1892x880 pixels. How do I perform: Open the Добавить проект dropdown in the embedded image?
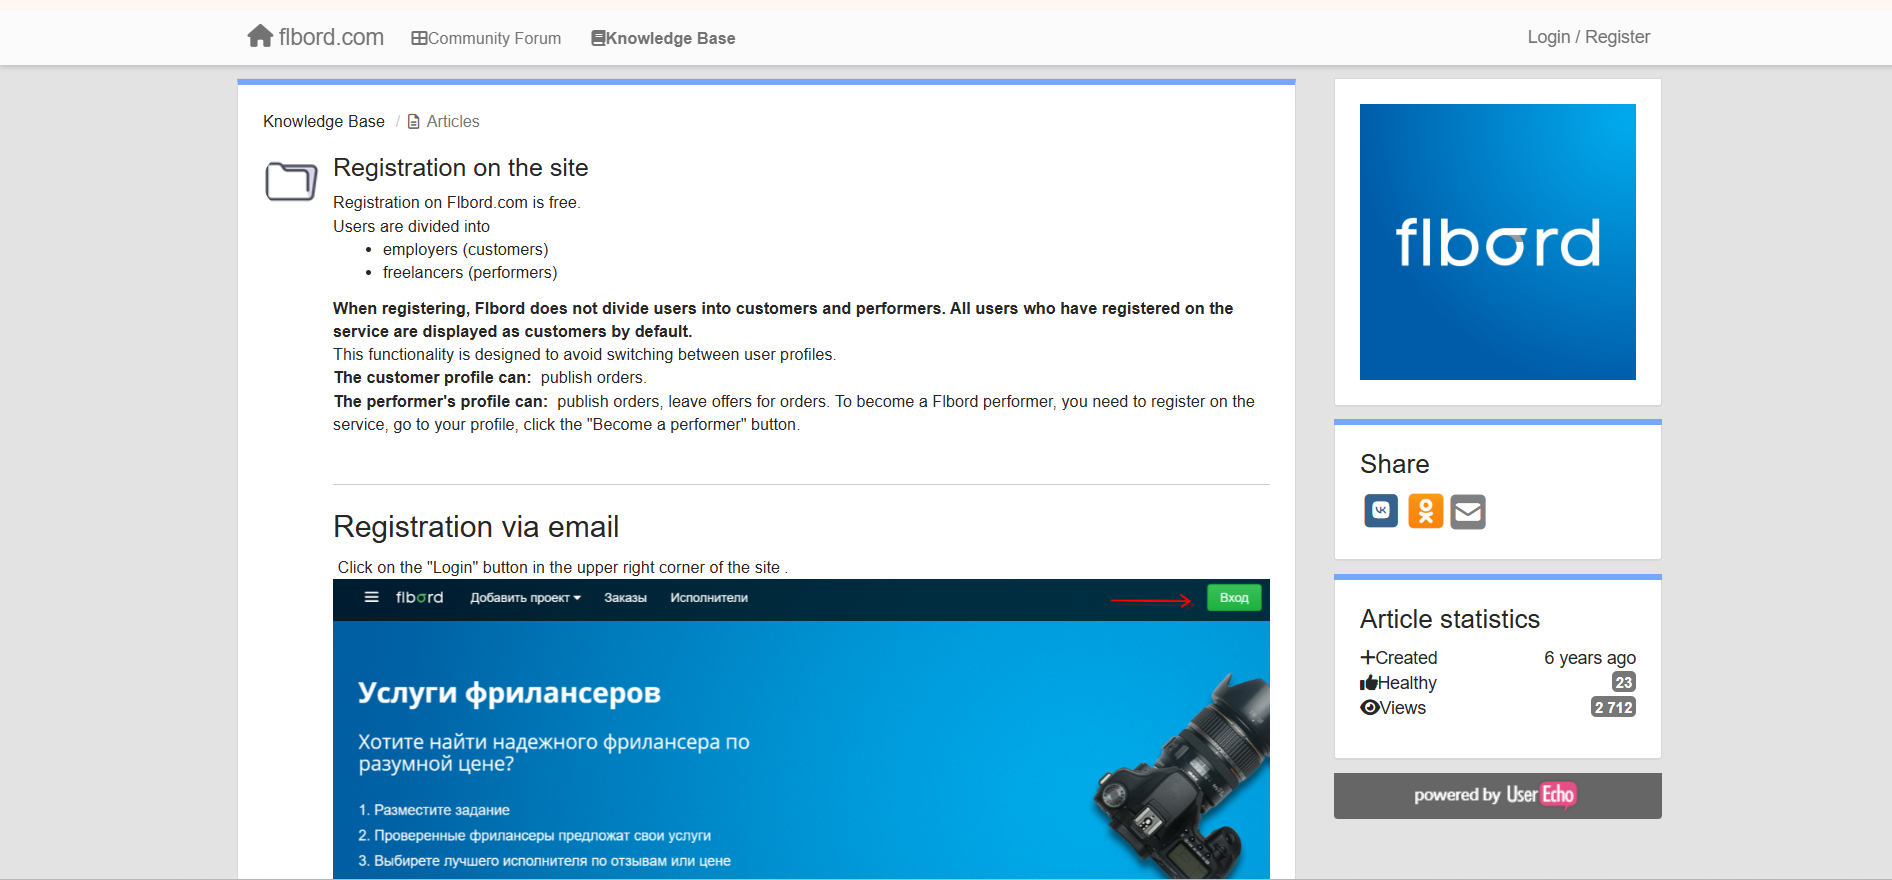[x=525, y=598]
